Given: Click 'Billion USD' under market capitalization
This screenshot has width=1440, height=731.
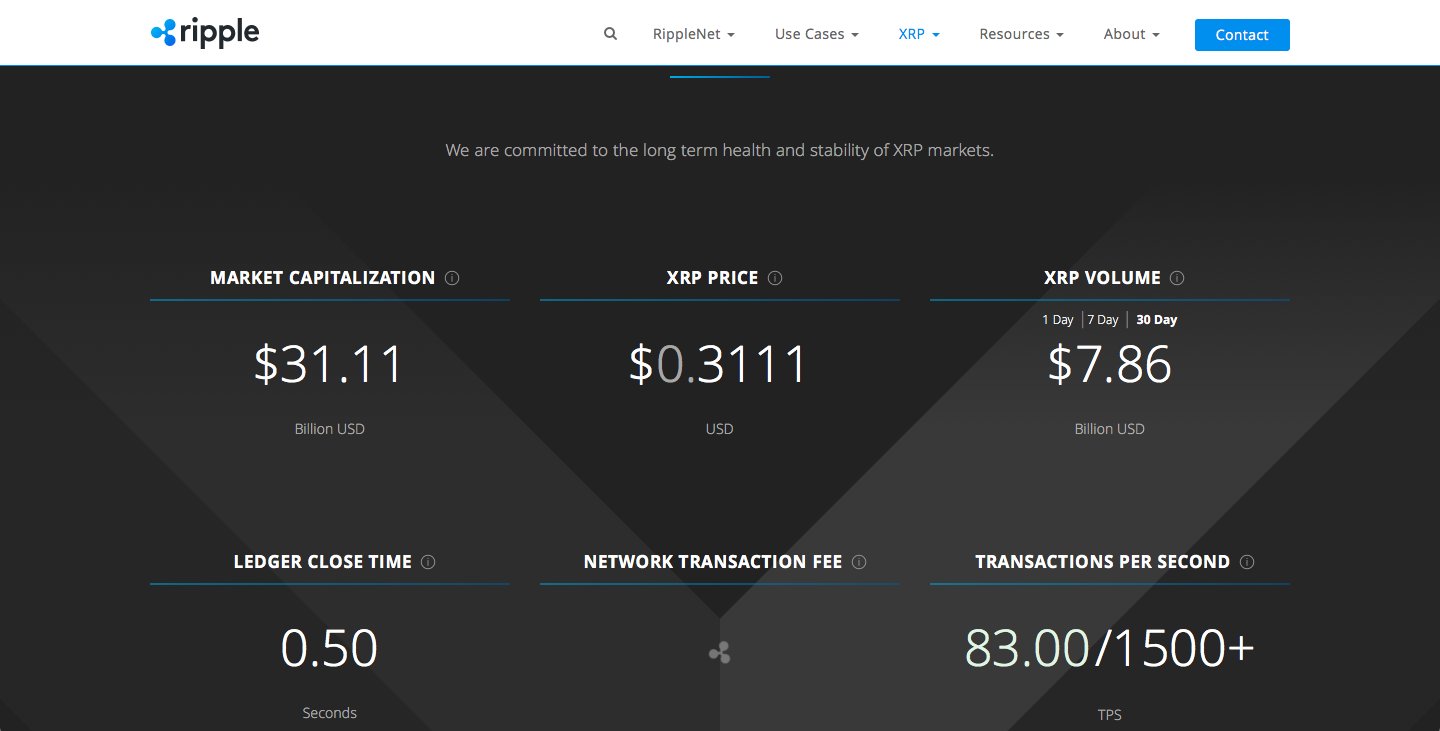Looking at the screenshot, I should tap(329, 429).
